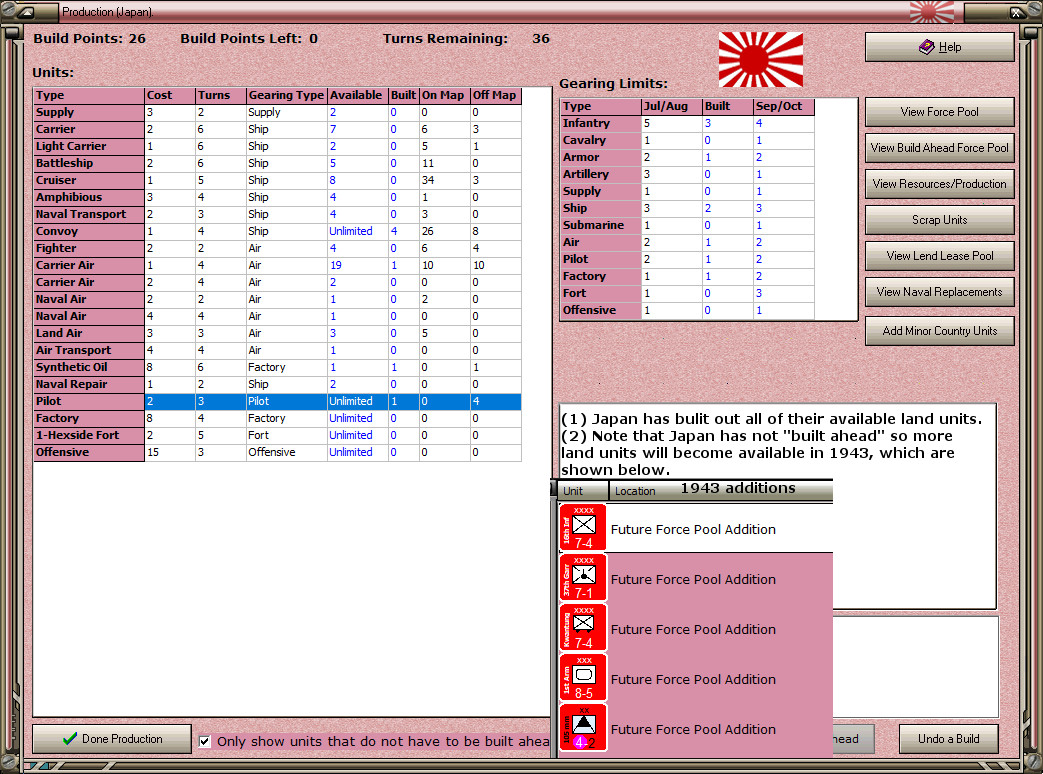1043x774 pixels.
Task: Click the green checkmark on Done Production
Action: [69, 739]
